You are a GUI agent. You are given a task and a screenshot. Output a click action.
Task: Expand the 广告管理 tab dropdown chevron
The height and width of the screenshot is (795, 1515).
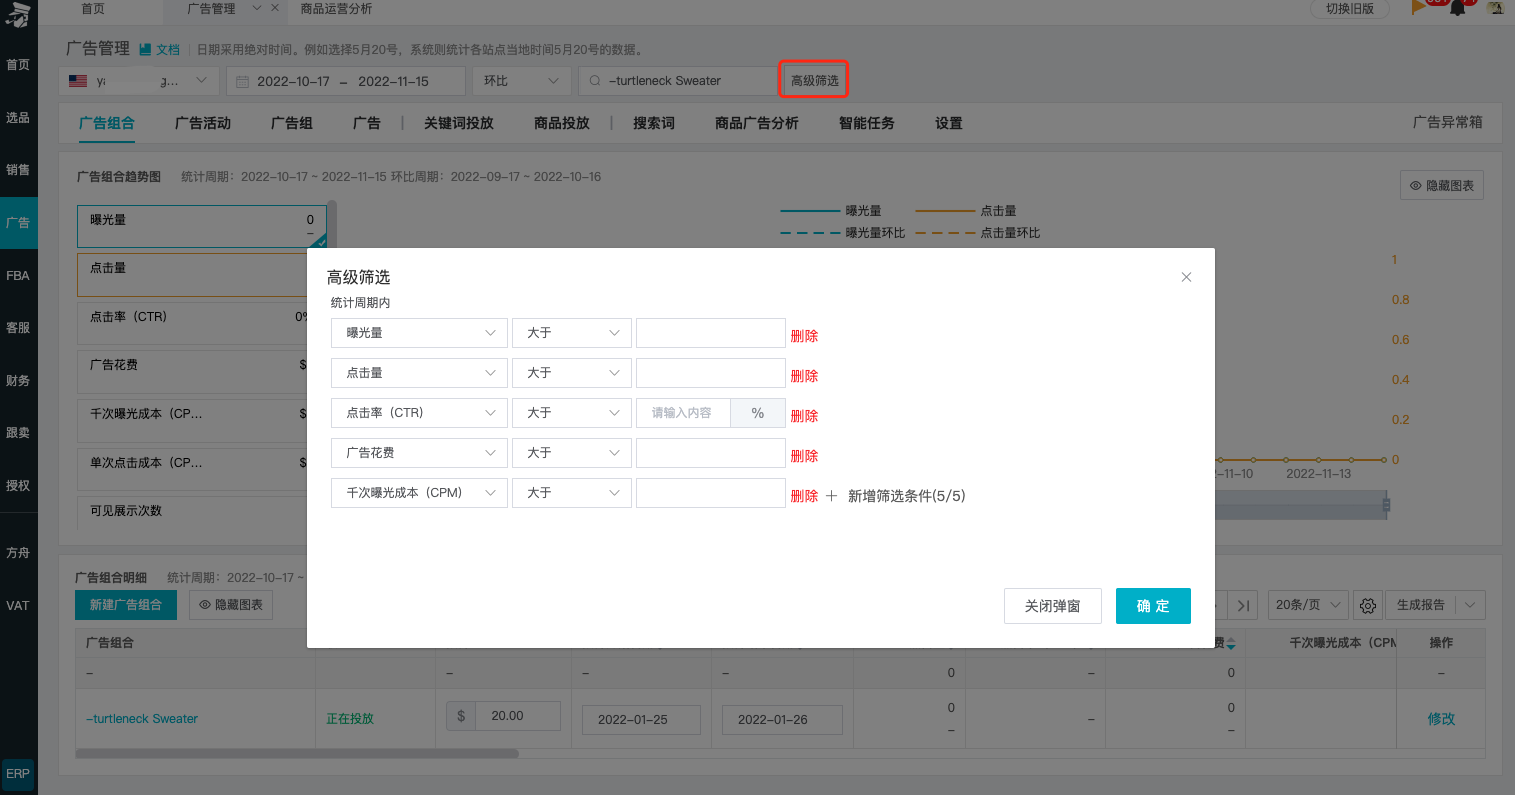click(x=257, y=8)
